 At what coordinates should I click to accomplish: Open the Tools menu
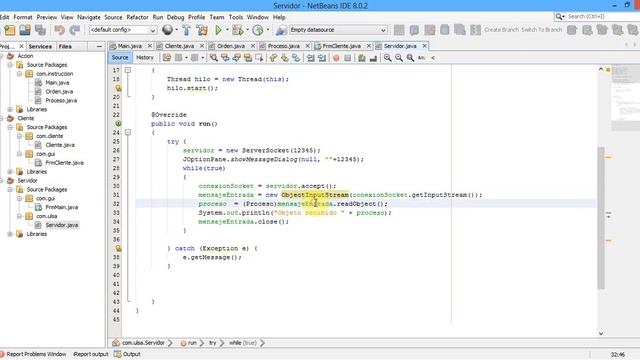236,17
